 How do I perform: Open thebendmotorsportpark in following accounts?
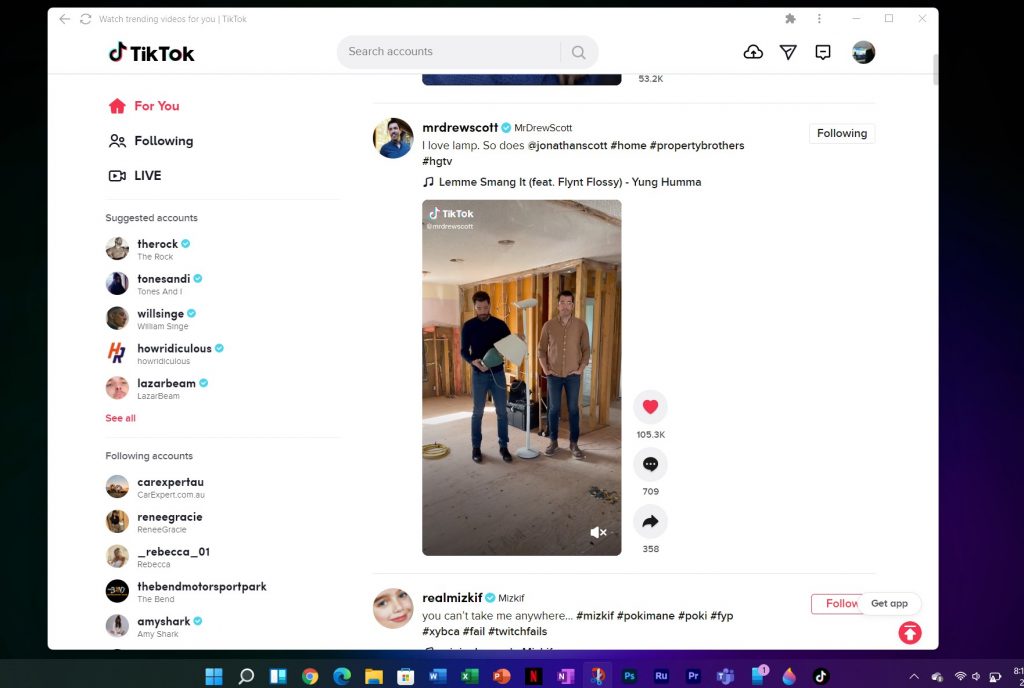[186, 591]
